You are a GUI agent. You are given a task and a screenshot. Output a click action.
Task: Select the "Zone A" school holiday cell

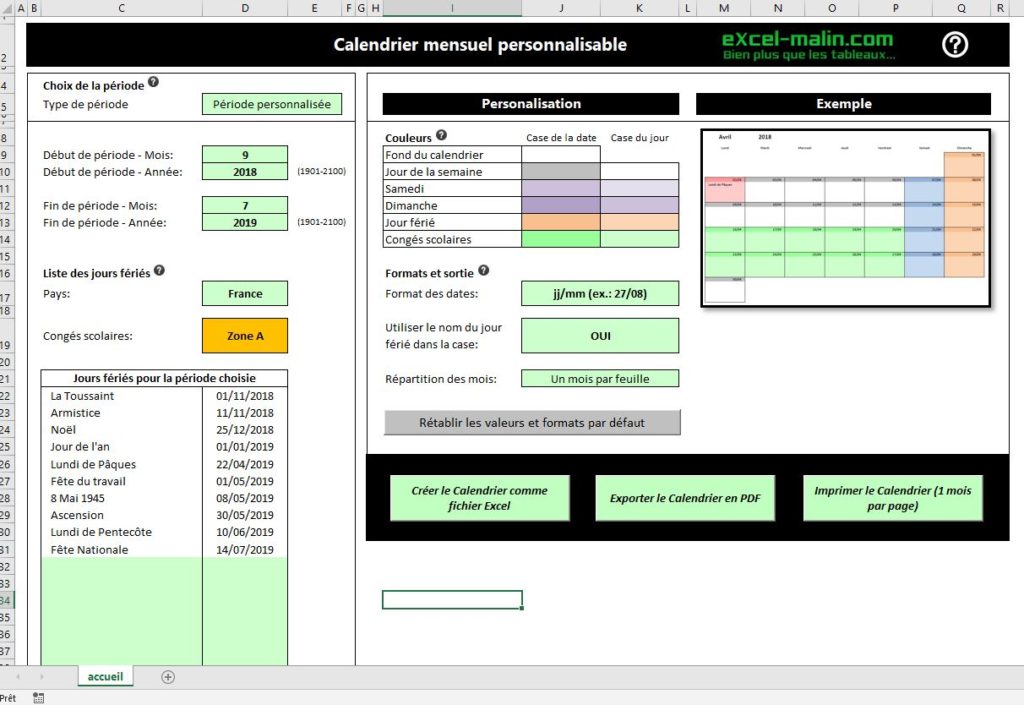click(245, 335)
